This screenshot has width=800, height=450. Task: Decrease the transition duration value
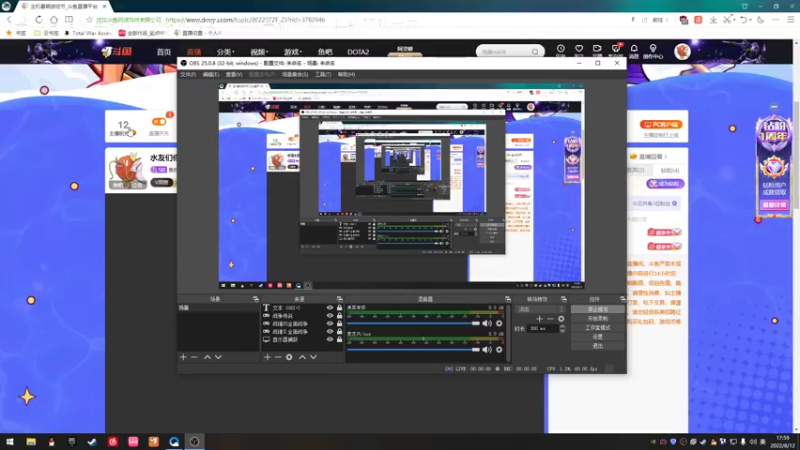(x=562, y=331)
